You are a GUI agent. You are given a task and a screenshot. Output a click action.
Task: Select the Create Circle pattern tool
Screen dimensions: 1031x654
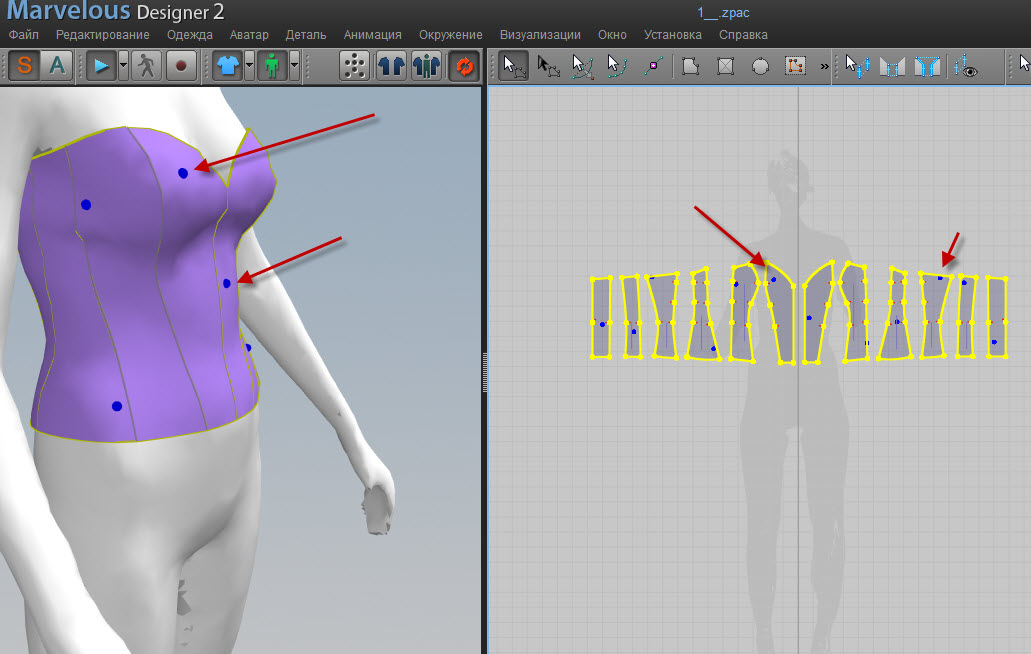click(x=760, y=67)
